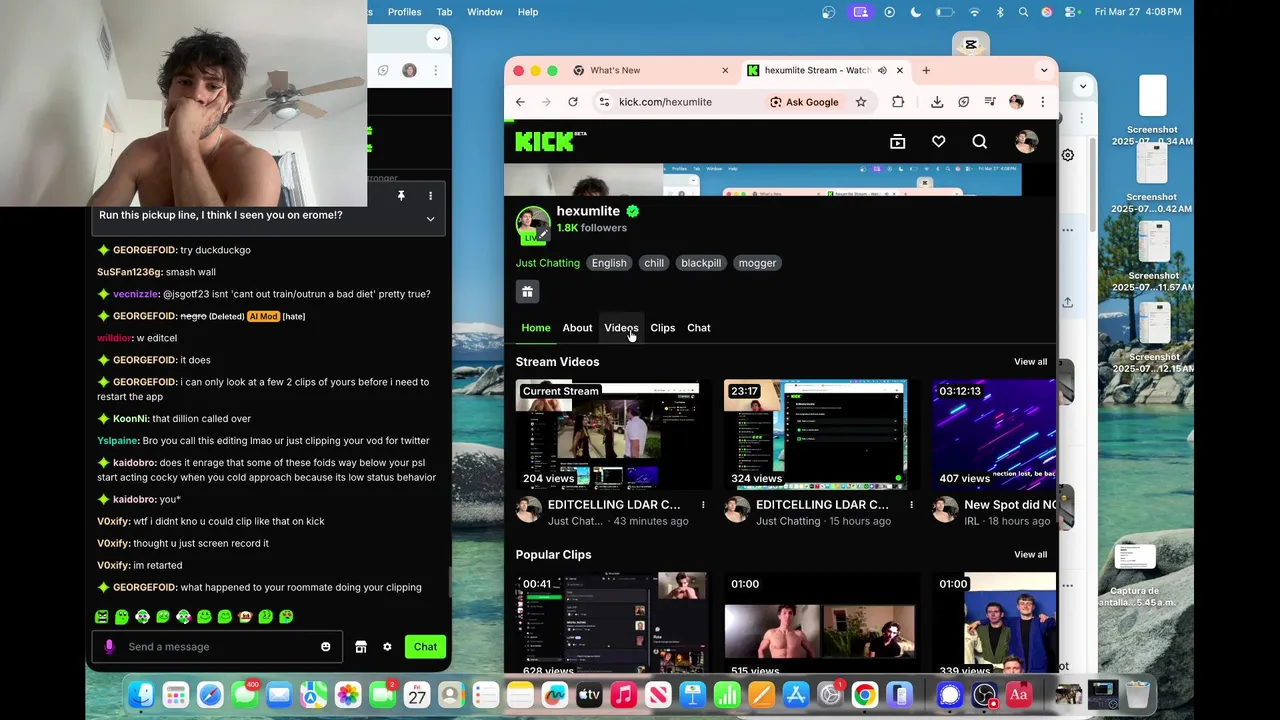The width and height of the screenshot is (1280, 720).
Task: Open Messages app in the dock
Action: (244, 695)
